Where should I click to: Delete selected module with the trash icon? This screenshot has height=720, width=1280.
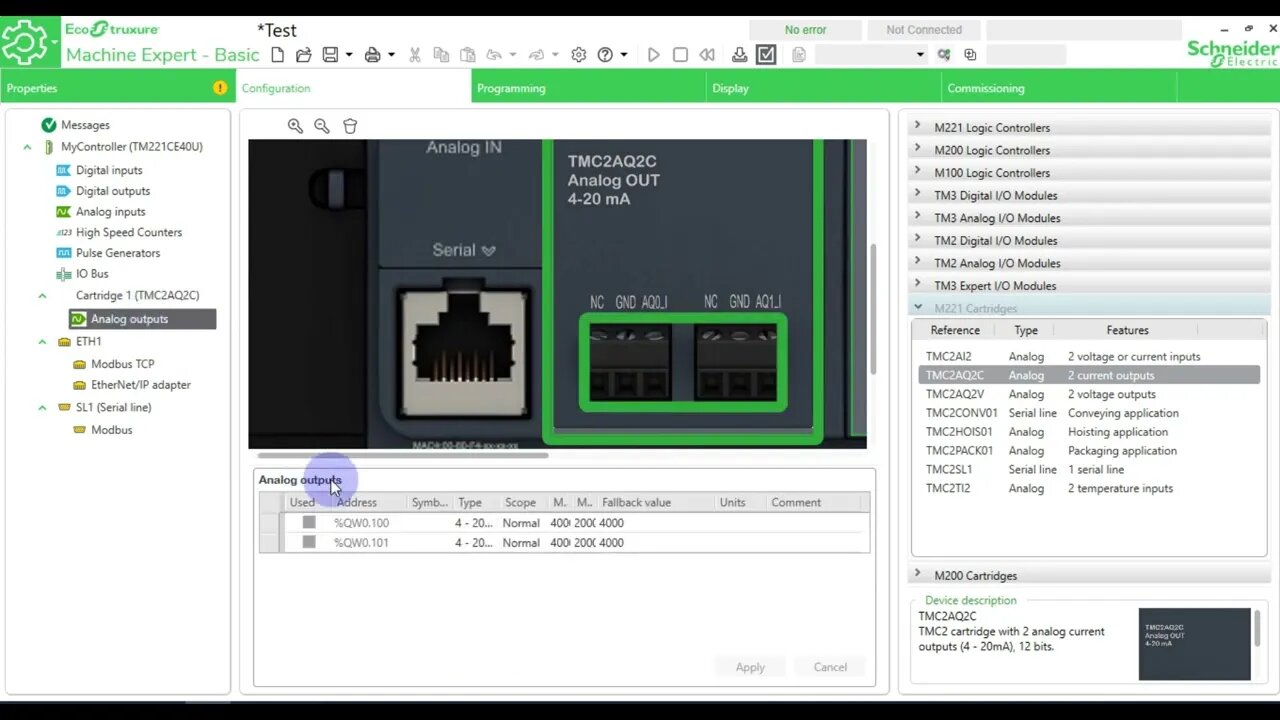coord(350,126)
